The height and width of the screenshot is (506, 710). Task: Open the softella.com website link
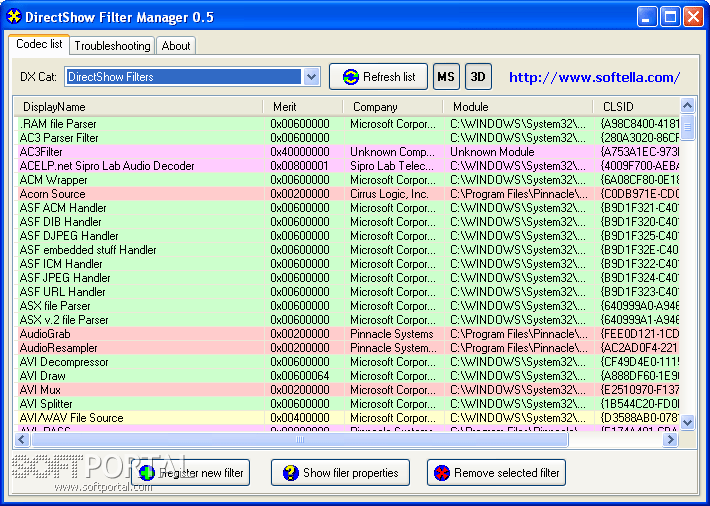[594, 77]
